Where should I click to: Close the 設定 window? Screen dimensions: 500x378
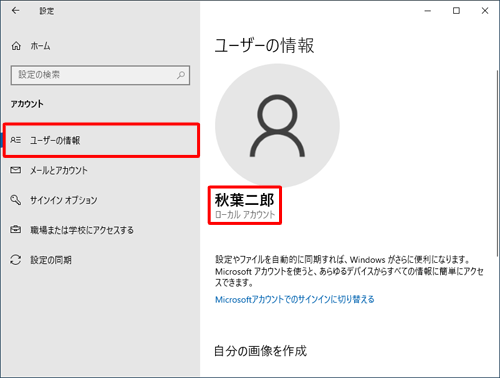[x=485, y=11]
